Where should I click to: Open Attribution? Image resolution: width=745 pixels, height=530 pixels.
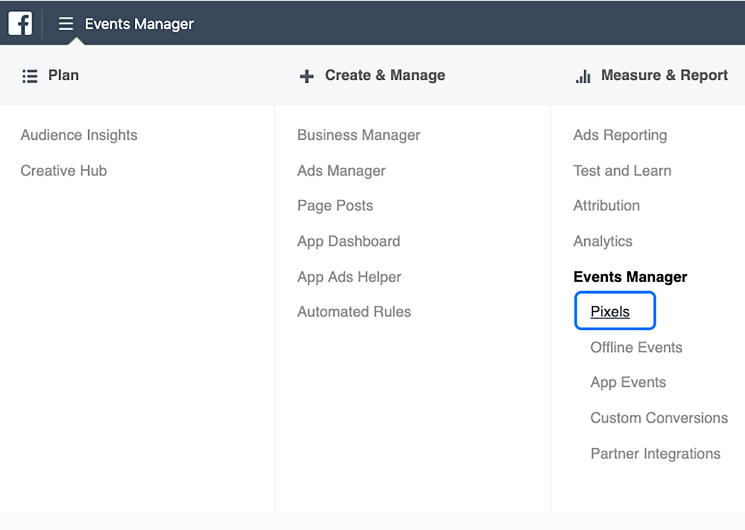click(x=606, y=205)
